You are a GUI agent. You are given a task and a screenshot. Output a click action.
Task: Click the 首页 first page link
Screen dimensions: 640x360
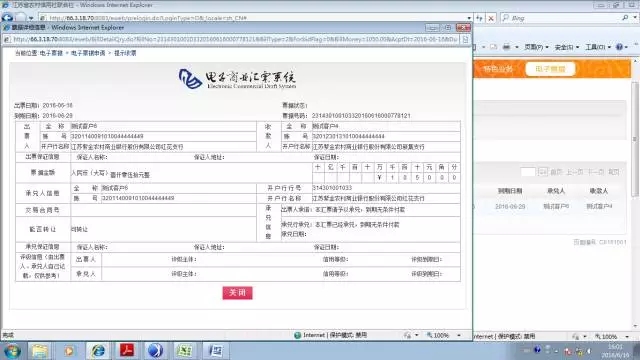click(556, 172)
